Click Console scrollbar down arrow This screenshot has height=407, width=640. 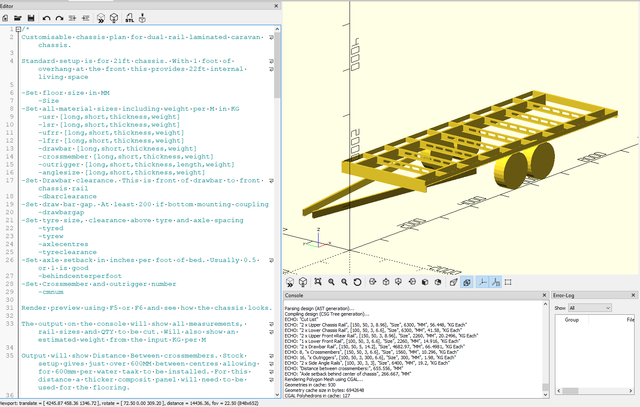tap(545, 395)
